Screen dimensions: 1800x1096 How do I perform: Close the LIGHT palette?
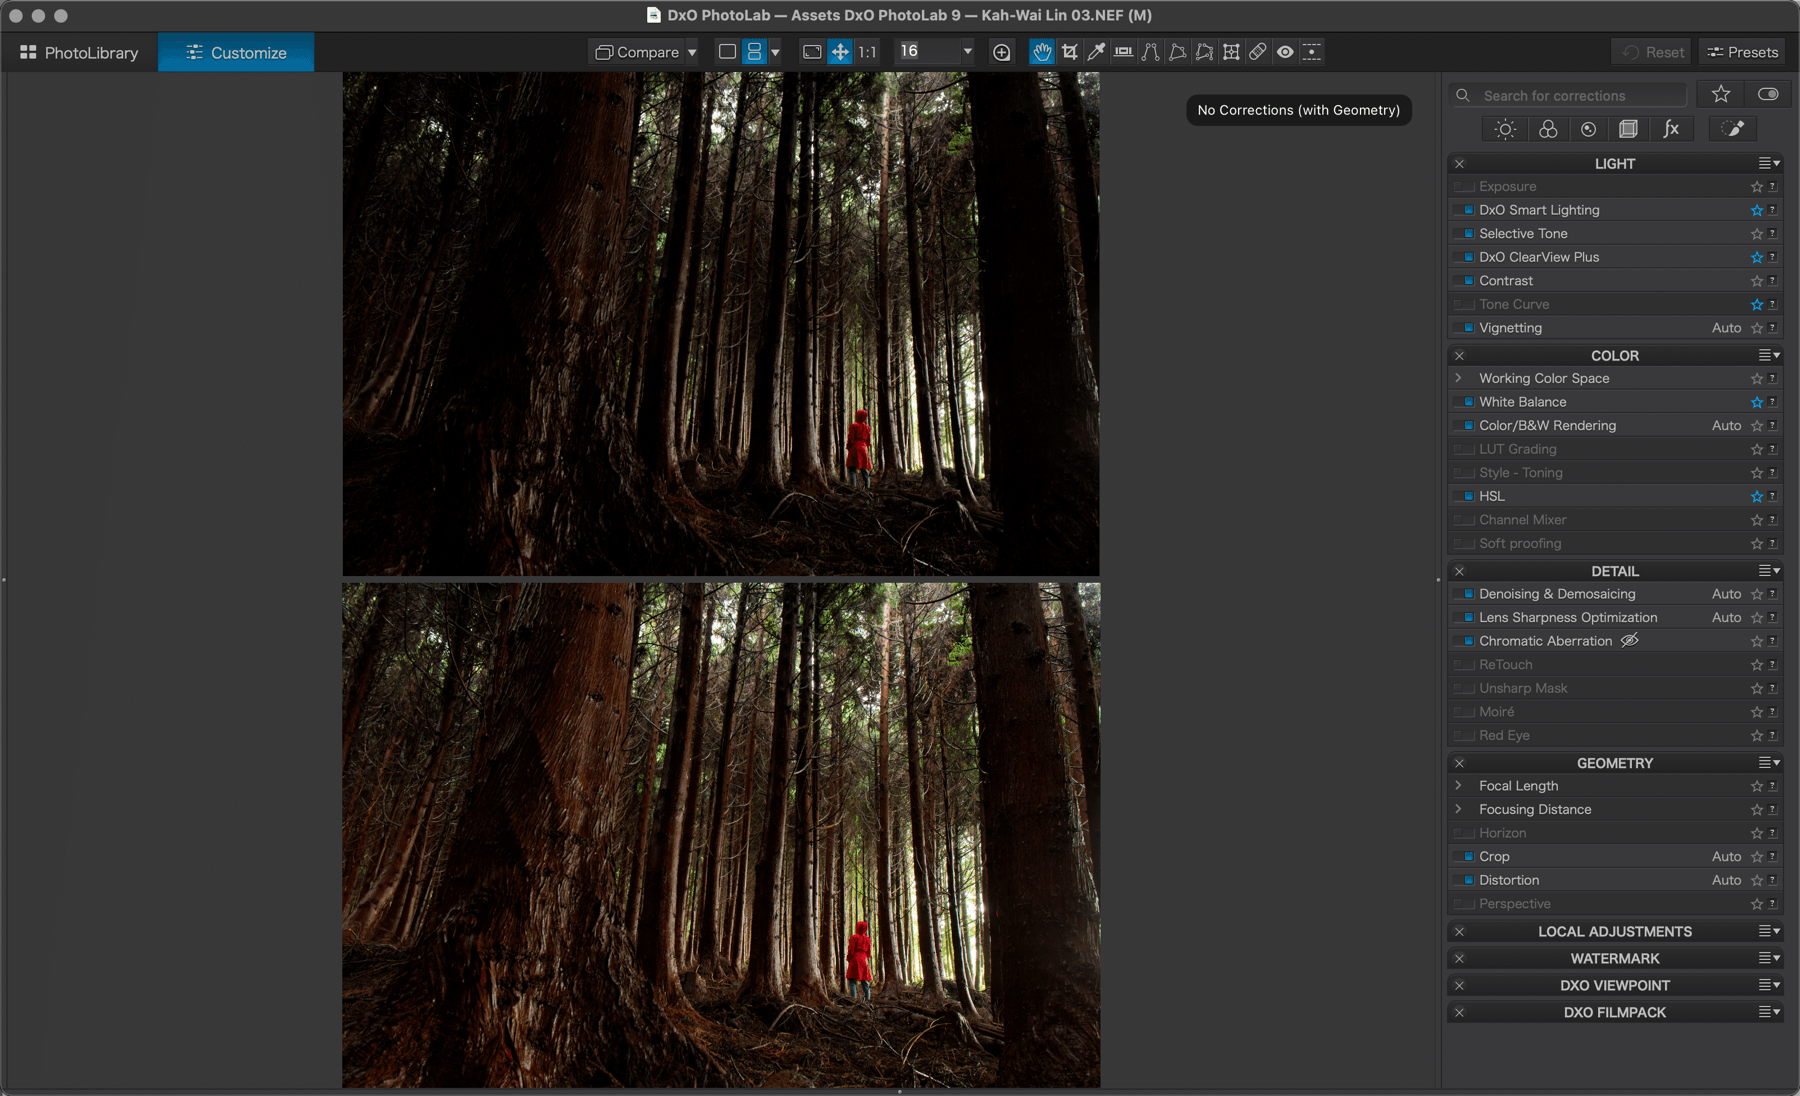coord(1459,163)
